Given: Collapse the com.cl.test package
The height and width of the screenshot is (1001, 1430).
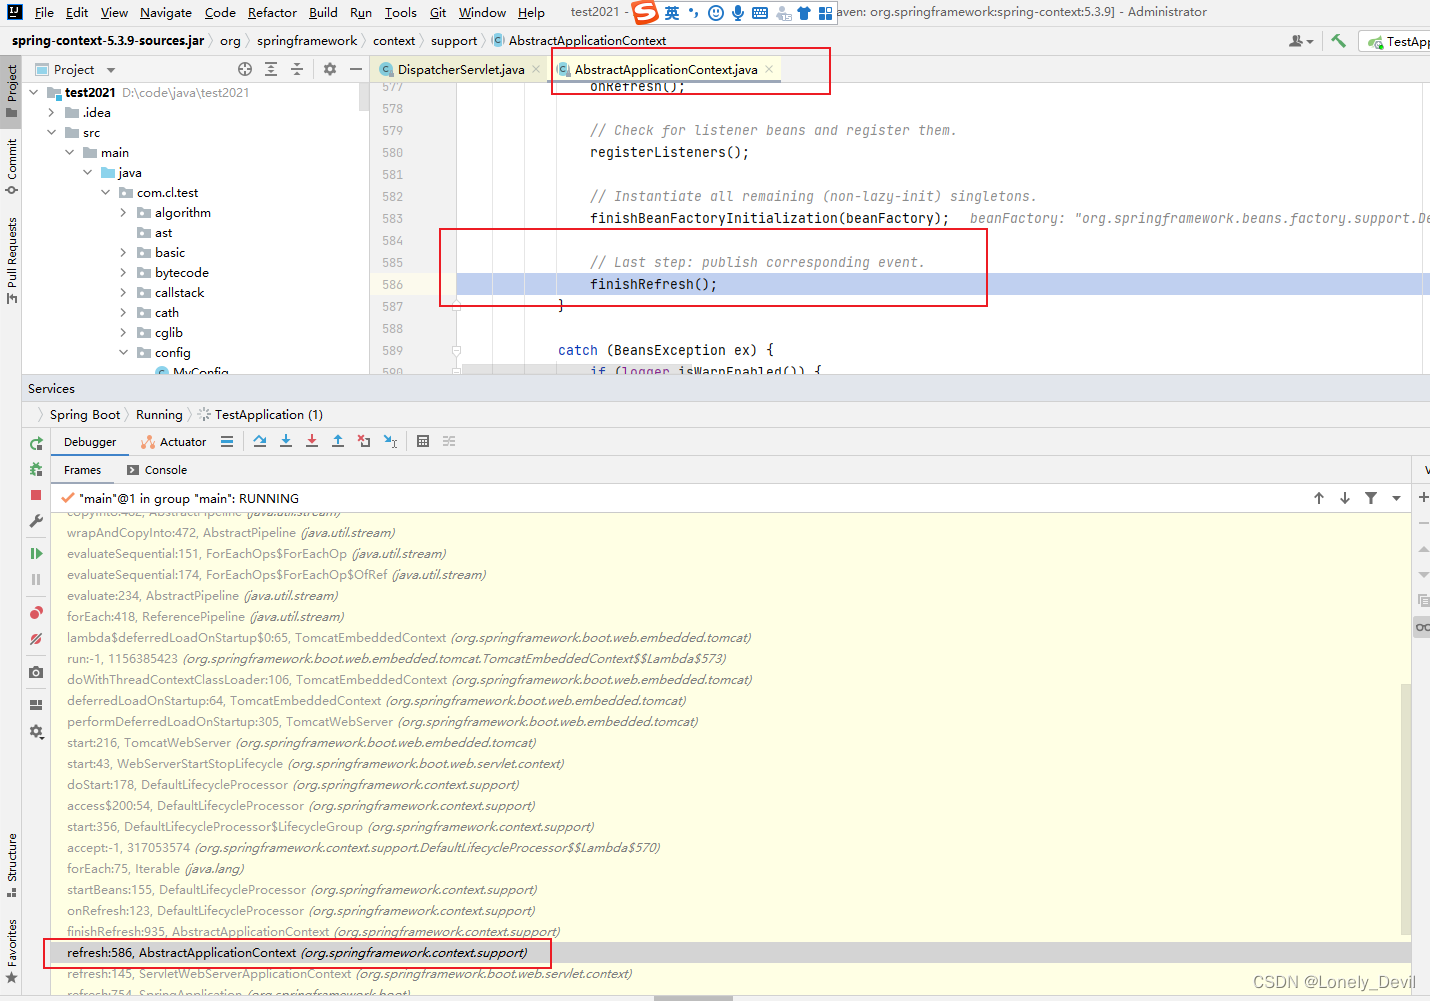Looking at the screenshot, I should pyautogui.click(x=106, y=192).
